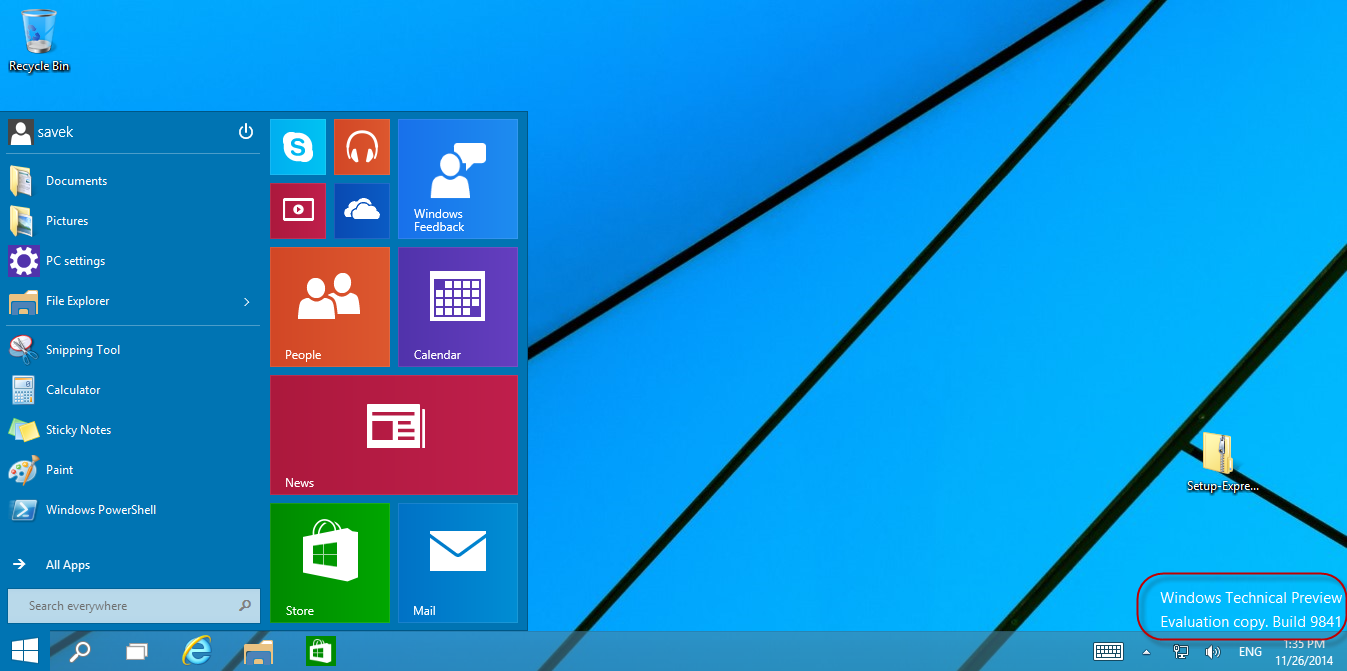Open the People tile

(x=329, y=306)
